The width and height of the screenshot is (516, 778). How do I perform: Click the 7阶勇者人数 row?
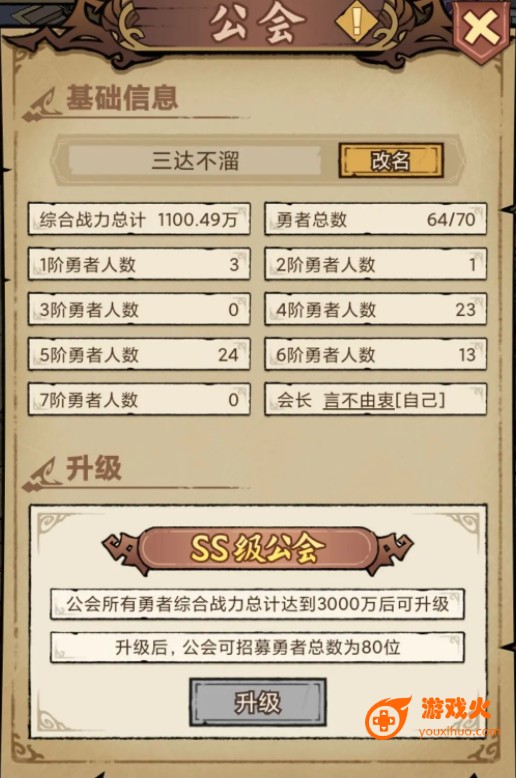pos(139,399)
